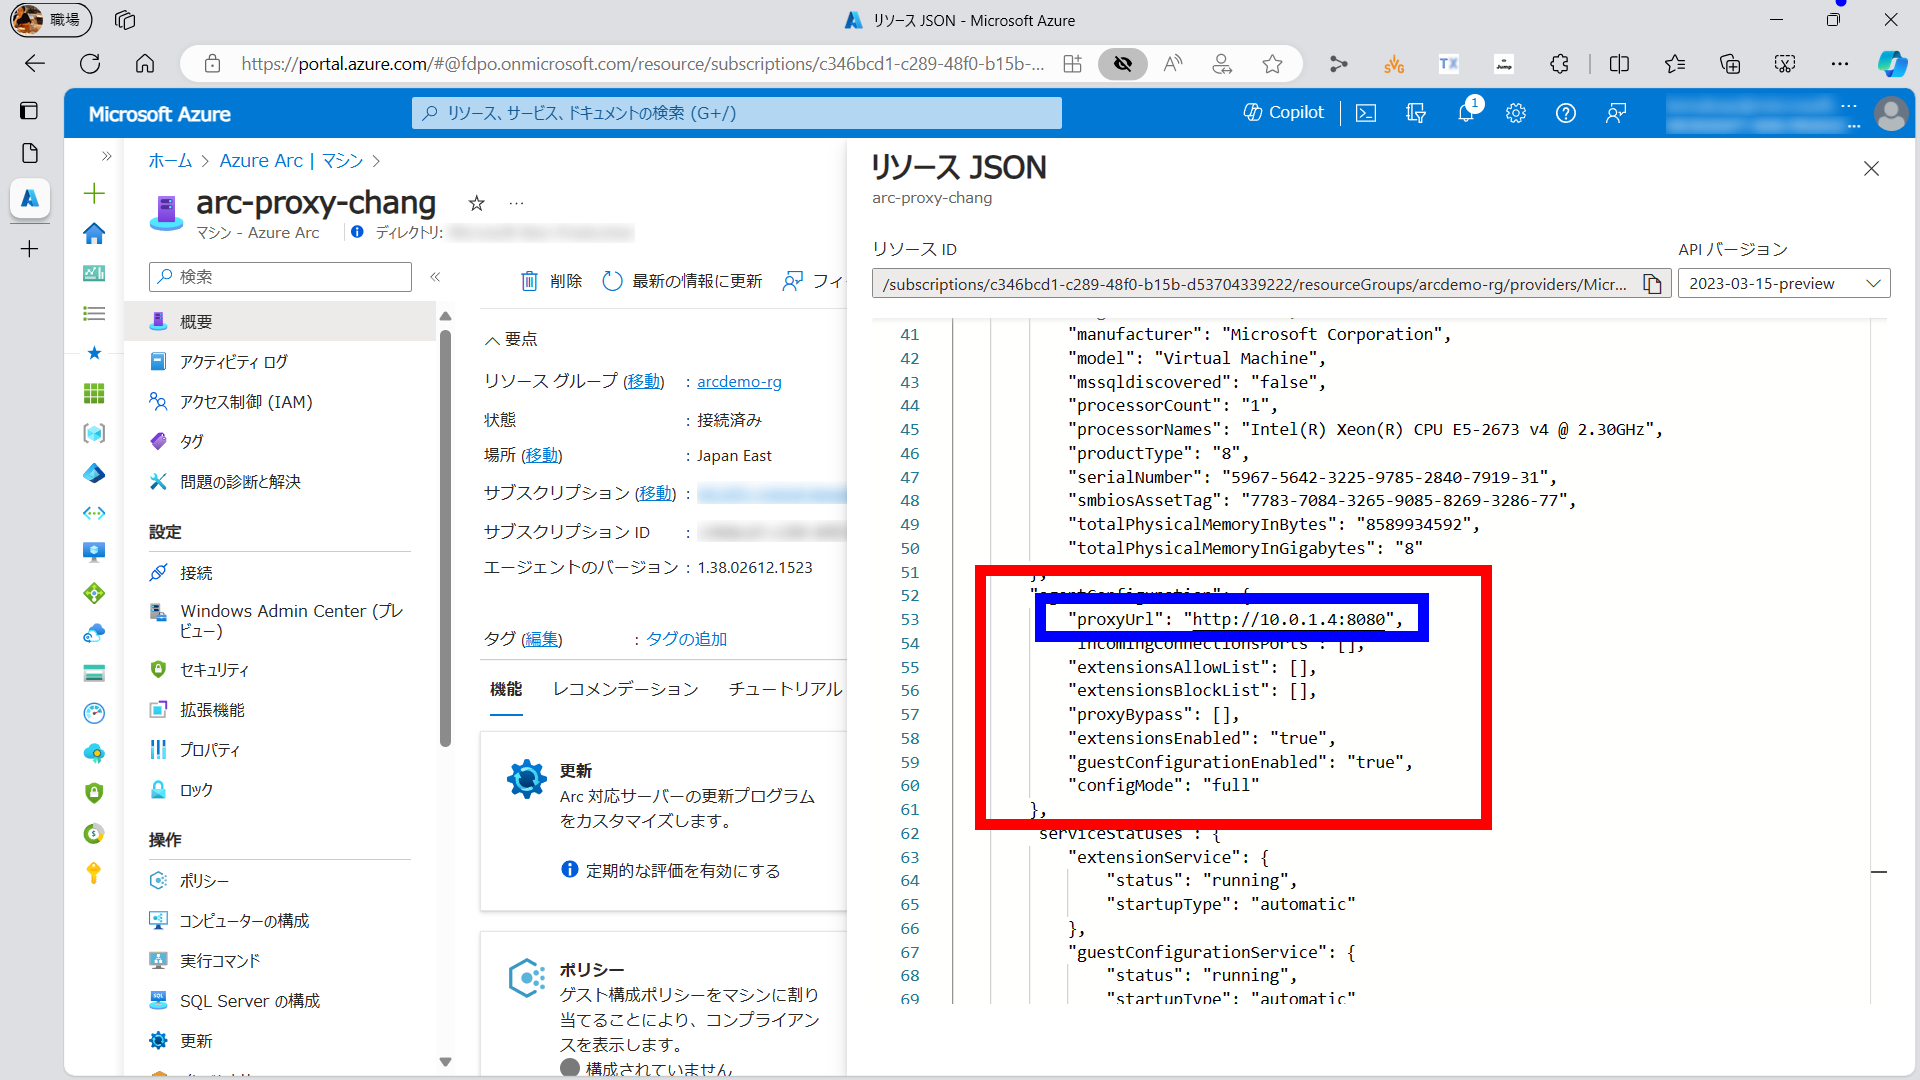
Task: Open all services list icon
Action: pyautogui.click(x=94, y=314)
